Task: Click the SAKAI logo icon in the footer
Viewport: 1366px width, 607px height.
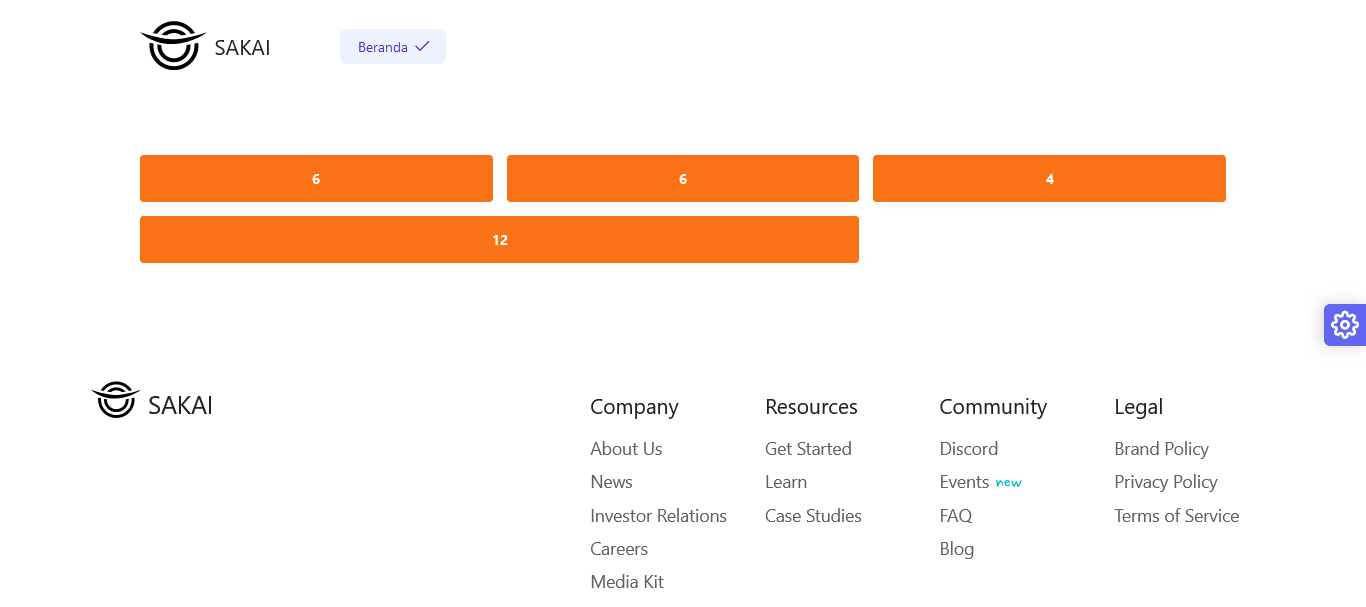Action: click(115, 400)
